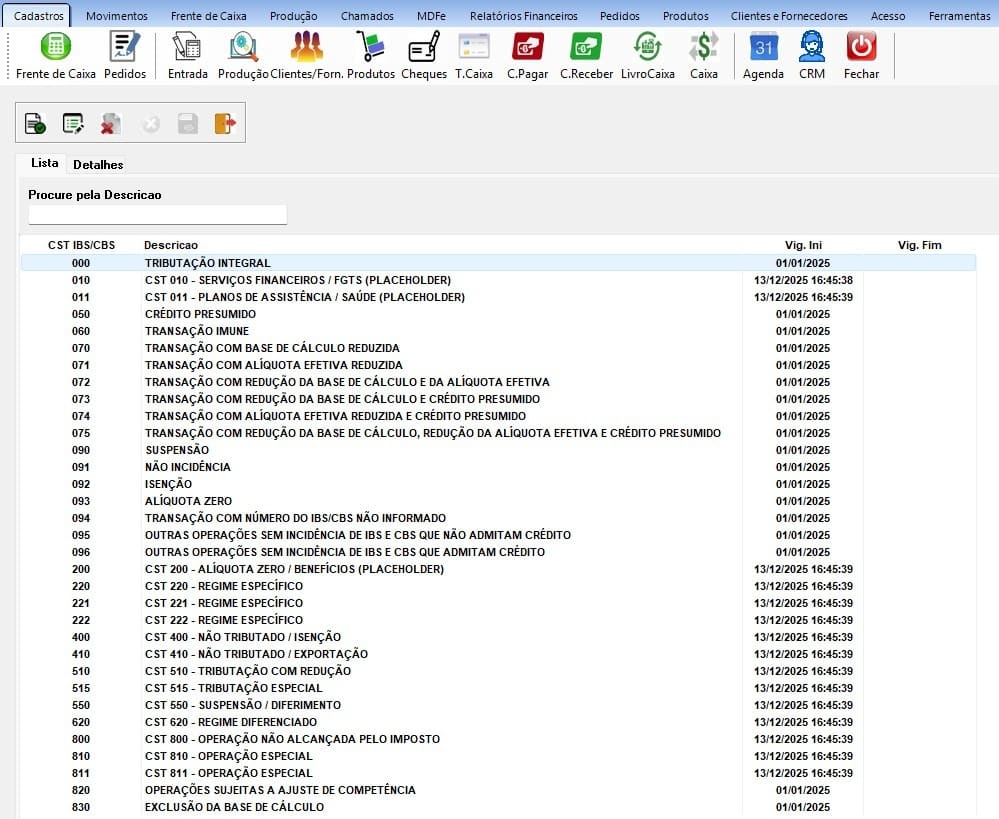Click the exit door icon
999x819 pixels.
tap(224, 123)
